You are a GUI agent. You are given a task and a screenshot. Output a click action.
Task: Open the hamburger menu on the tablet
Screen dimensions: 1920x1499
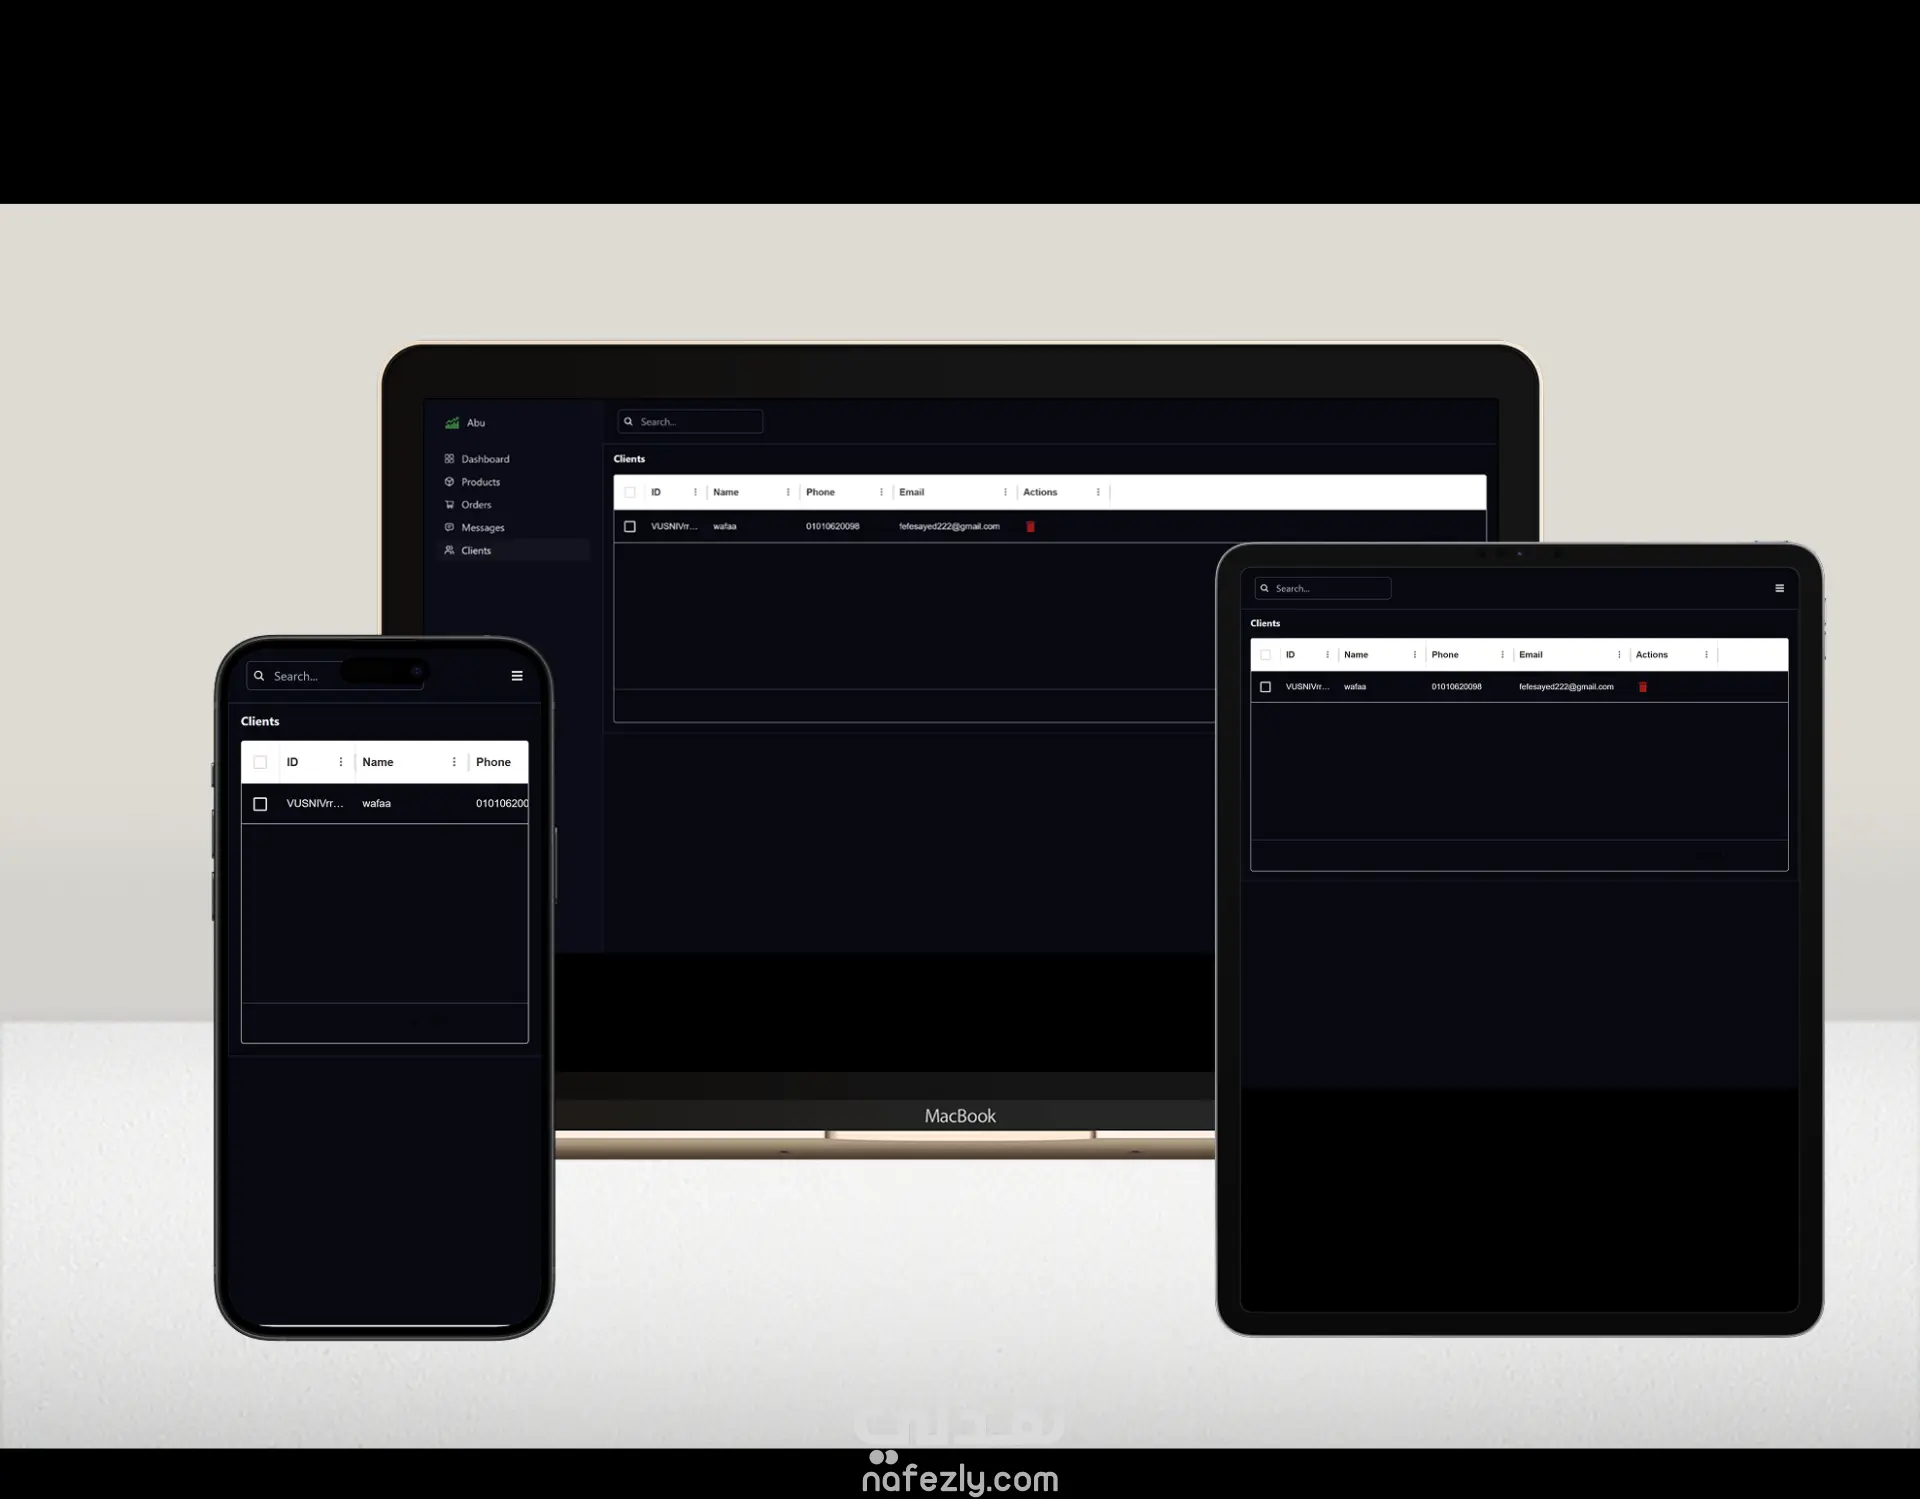[1779, 588]
